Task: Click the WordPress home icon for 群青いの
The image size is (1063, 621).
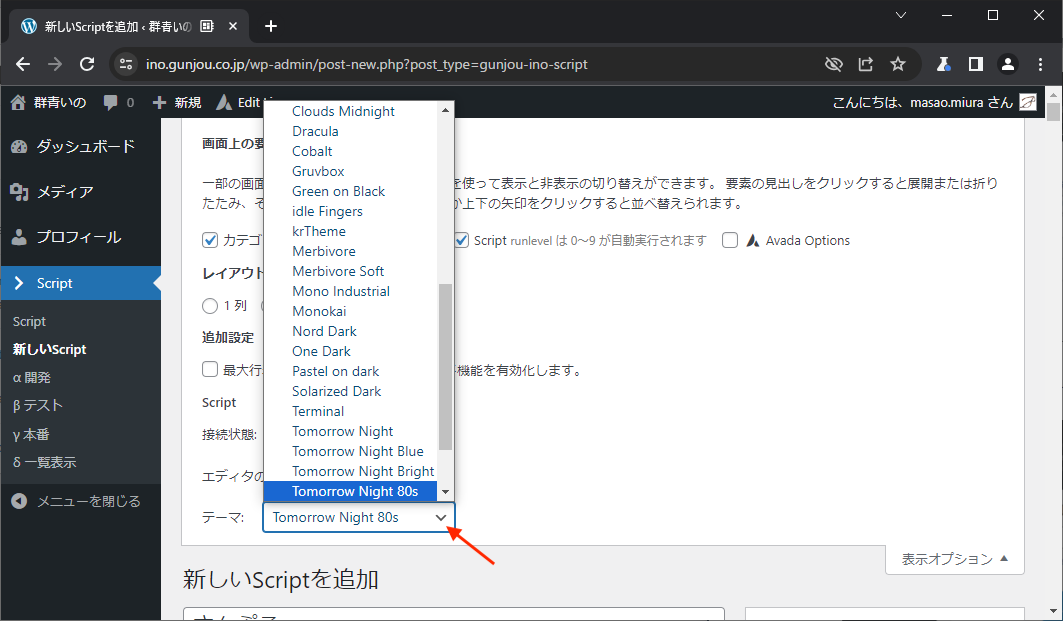Action: [18, 102]
